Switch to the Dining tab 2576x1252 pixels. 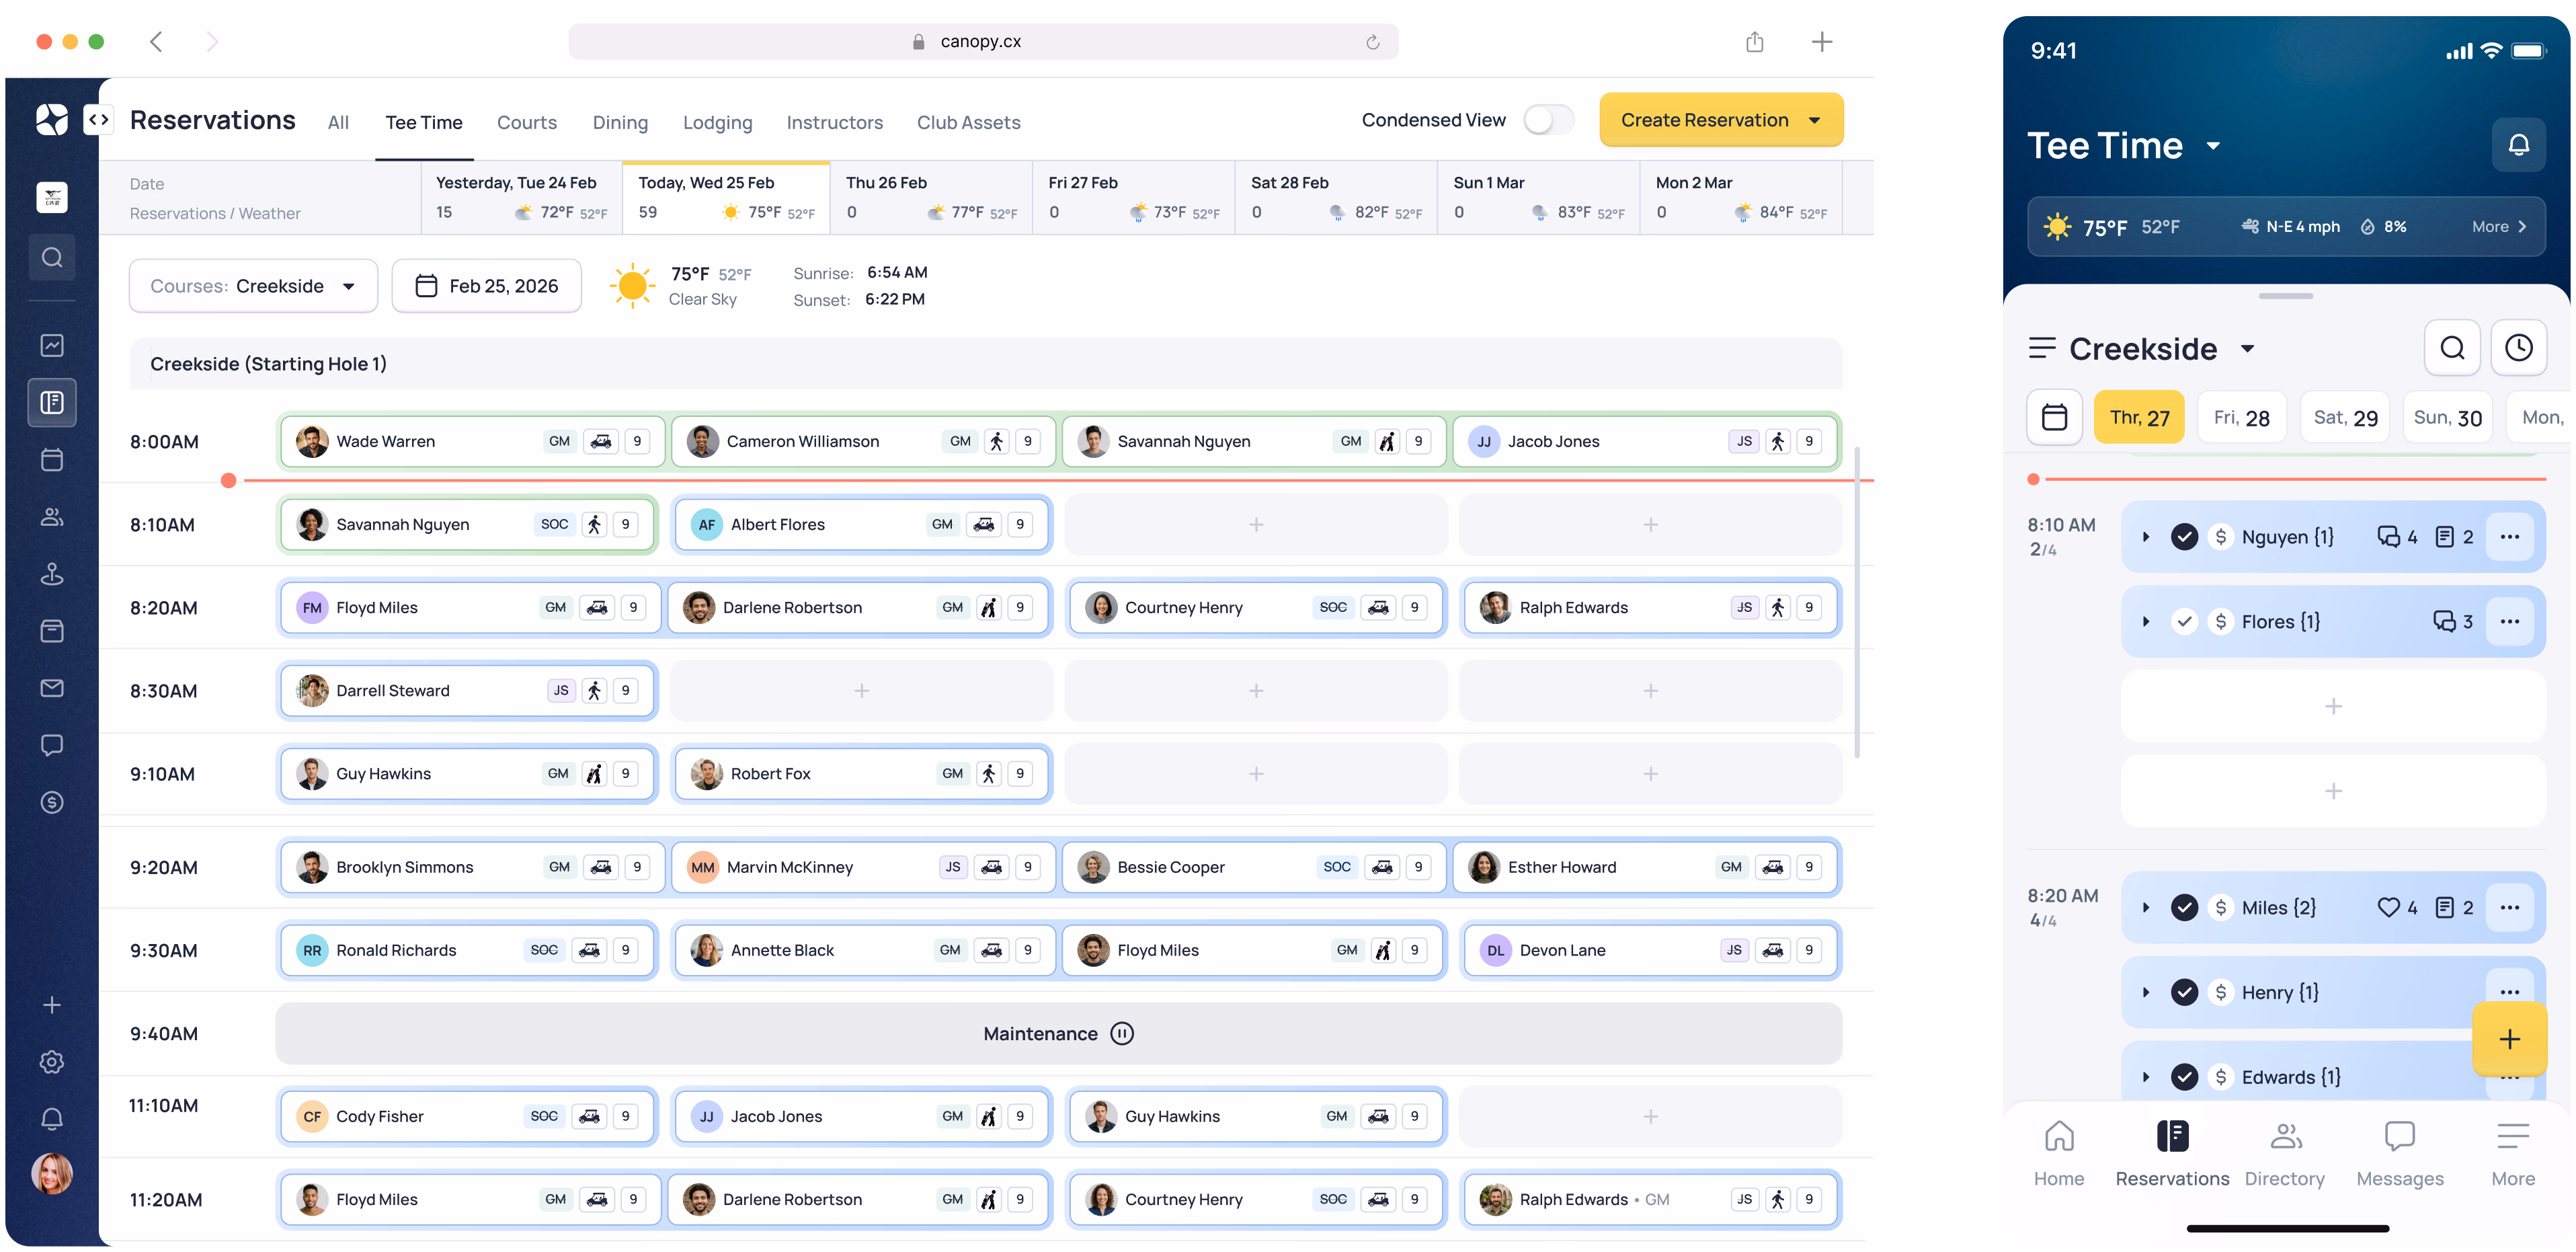coord(620,122)
